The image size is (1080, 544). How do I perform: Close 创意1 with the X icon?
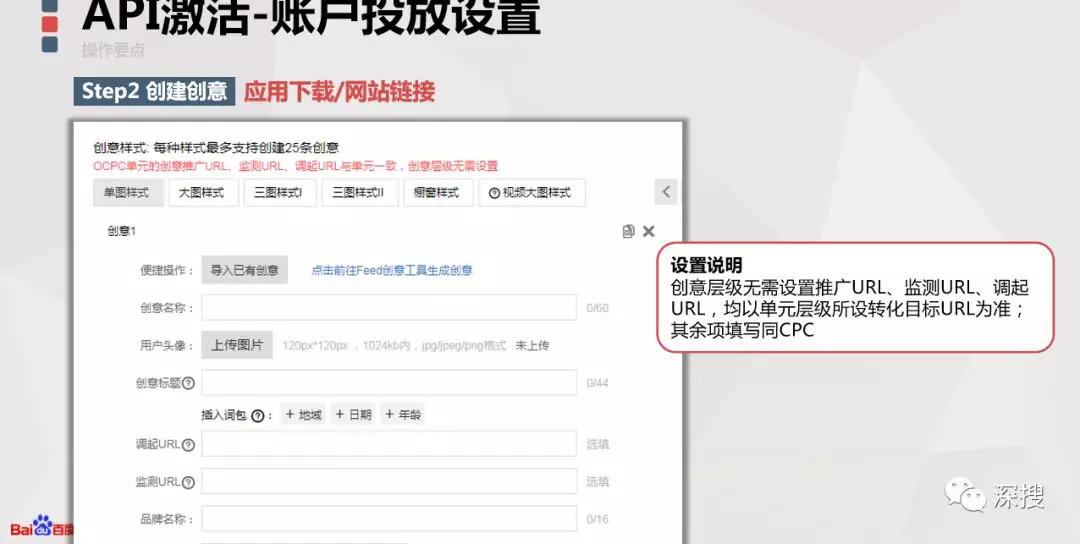(x=648, y=231)
